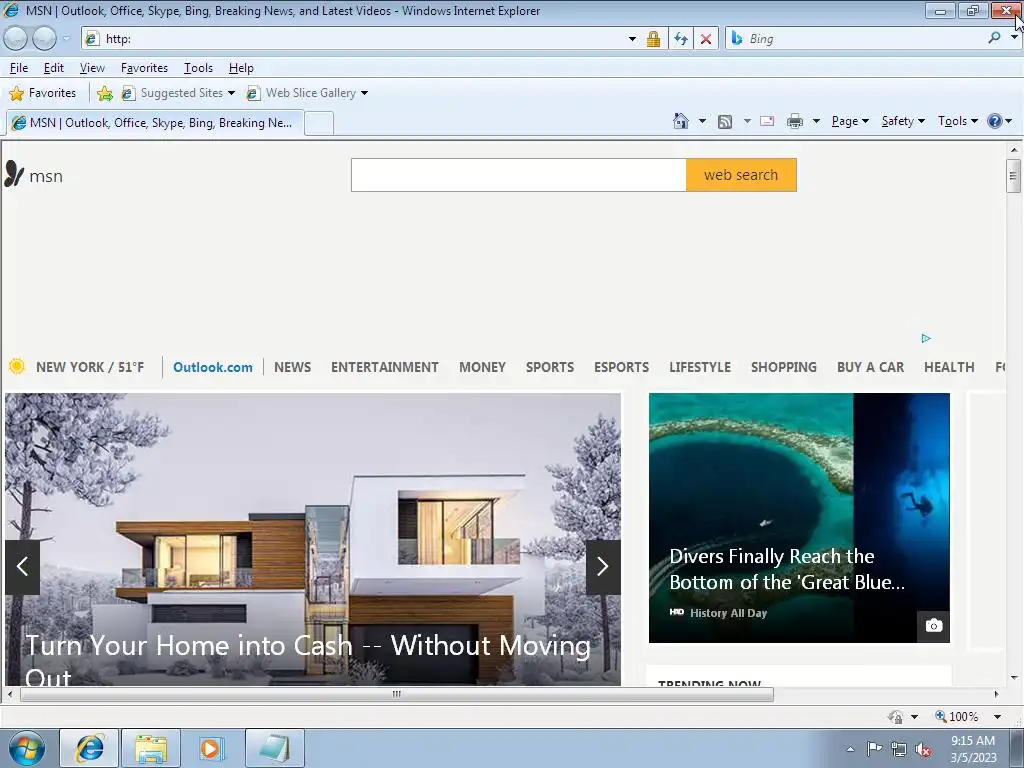Click the vertical scrollbar thumb
This screenshot has width=1024, height=768.
click(1014, 175)
